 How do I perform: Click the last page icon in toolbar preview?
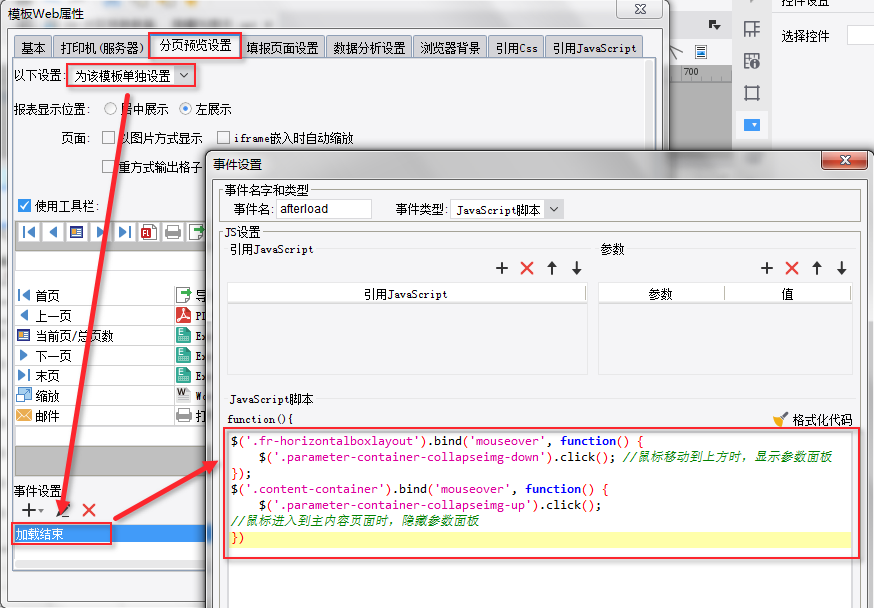point(124,232)
